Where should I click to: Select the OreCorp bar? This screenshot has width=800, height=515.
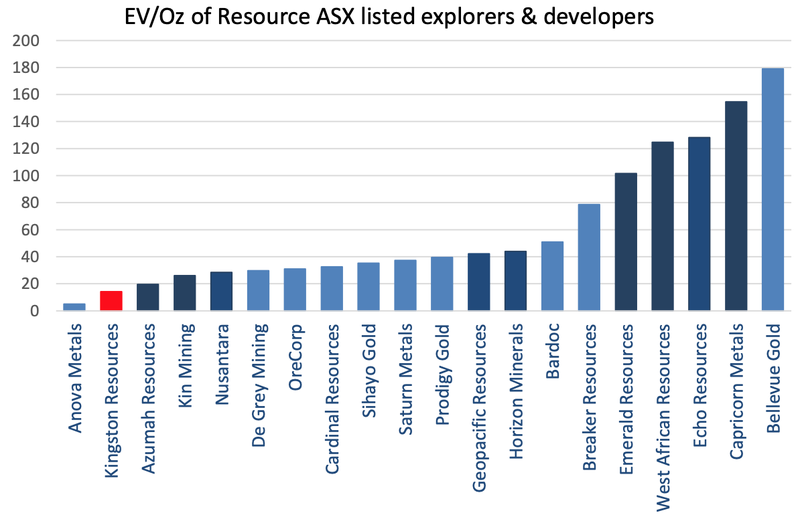(x=295, y=289)
